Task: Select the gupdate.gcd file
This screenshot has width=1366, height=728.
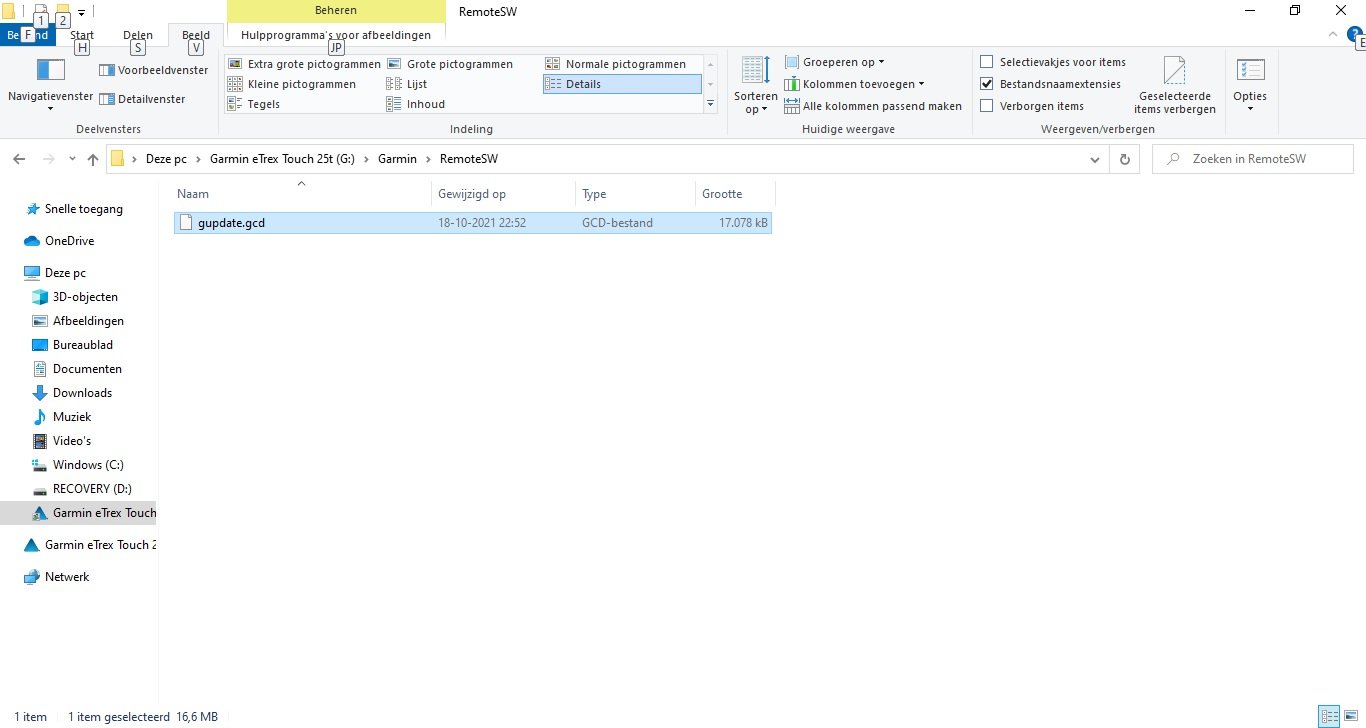Action: pyautogui.click(x=231, y=223)
